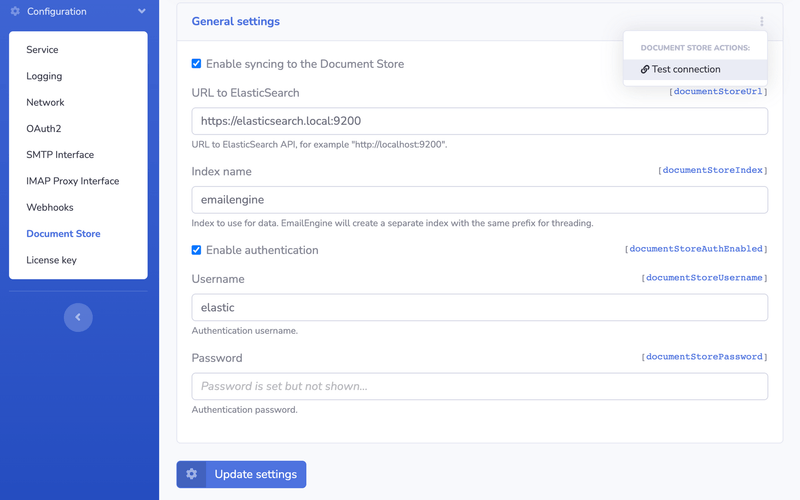Select Test connection from the actions menu
Screen dimensions: 800x500
pyautogui.click(x=685, y=70)
